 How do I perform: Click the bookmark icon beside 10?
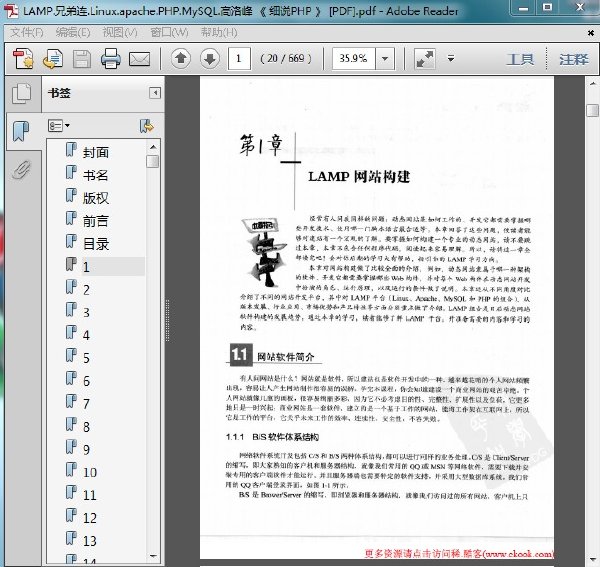[71, 469]
